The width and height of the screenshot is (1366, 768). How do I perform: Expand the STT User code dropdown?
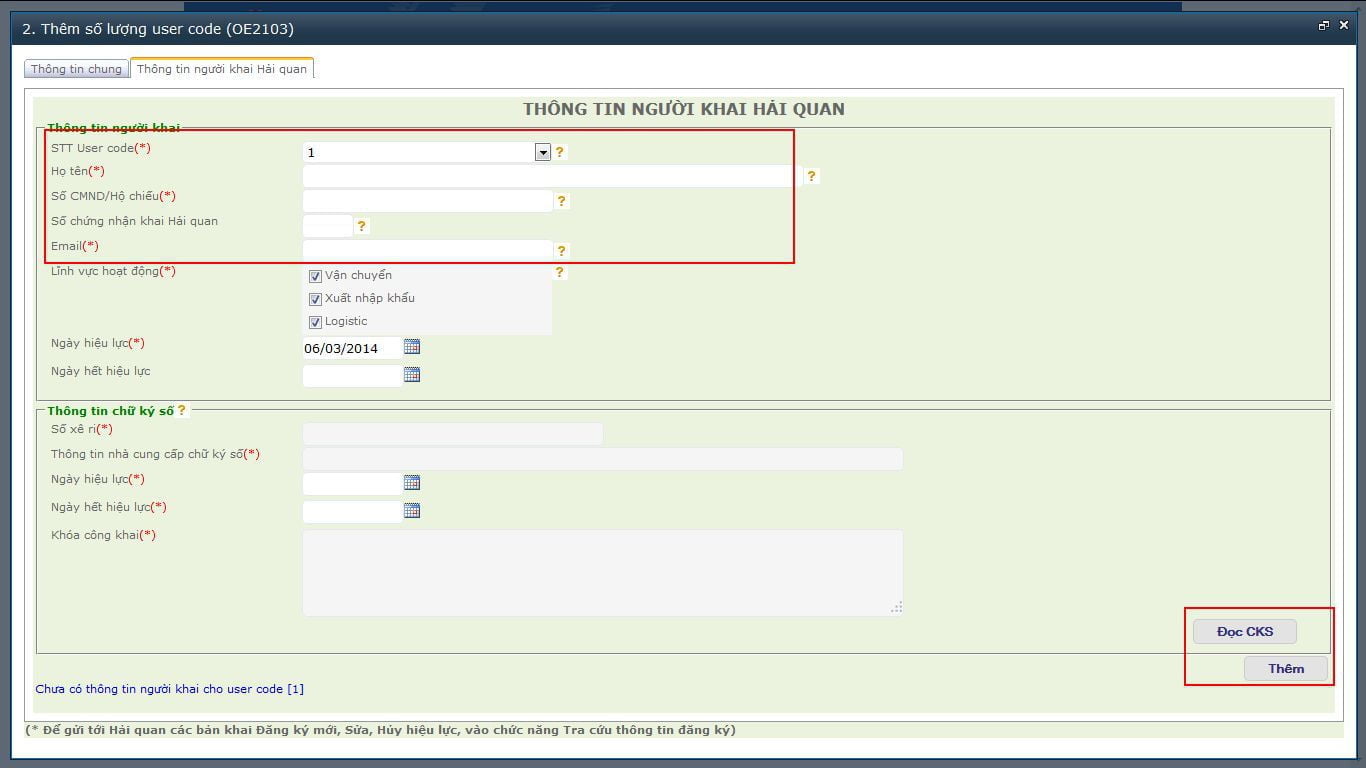coord(542,152)
